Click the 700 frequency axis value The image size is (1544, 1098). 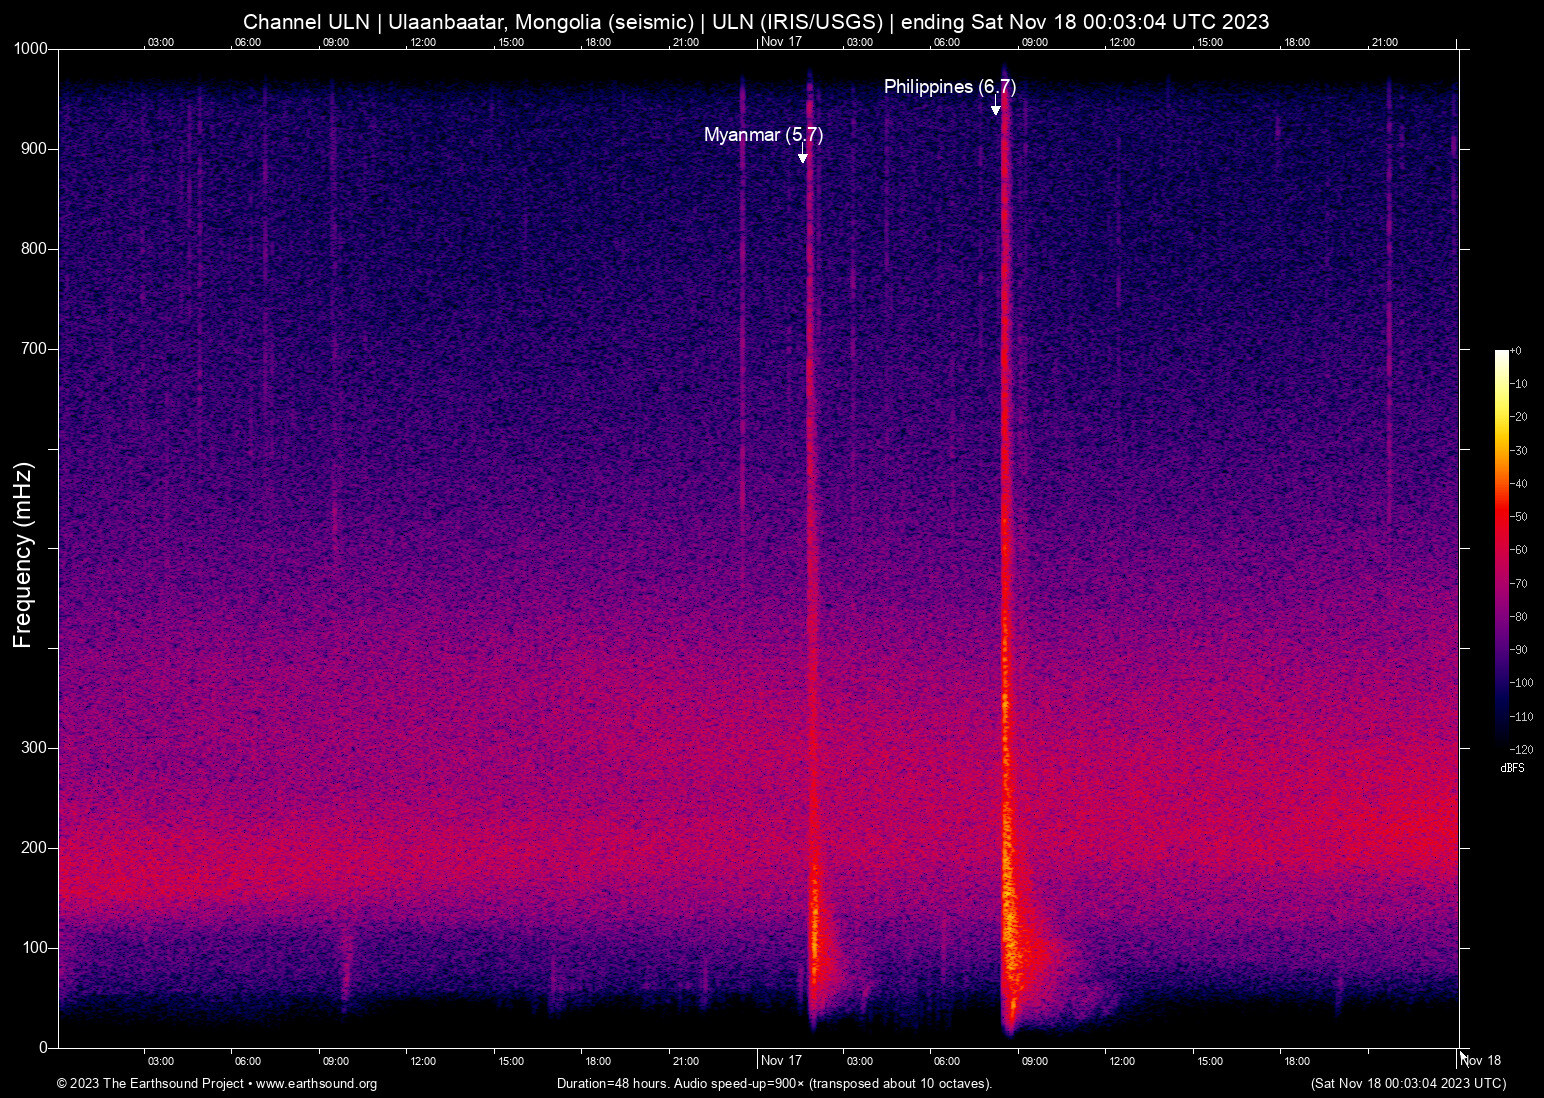(35, 349)
